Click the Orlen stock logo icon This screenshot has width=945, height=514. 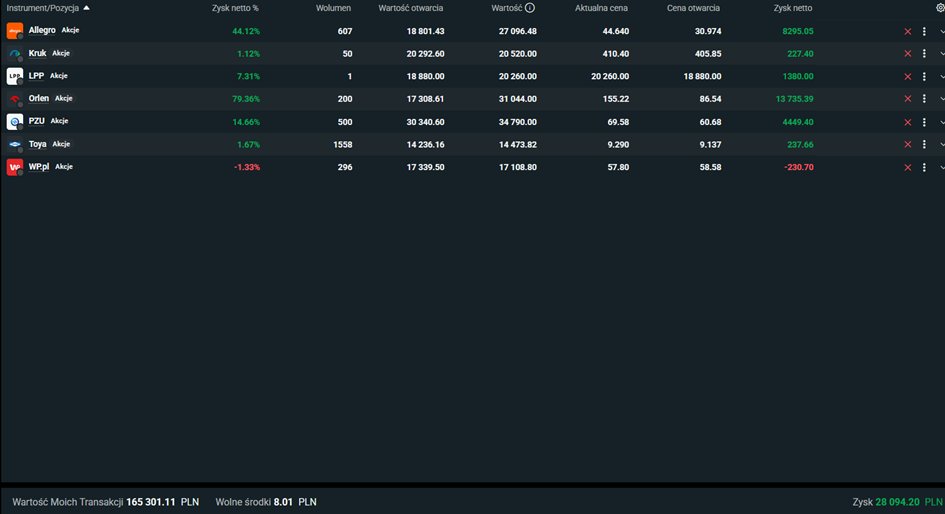point(14,99)
